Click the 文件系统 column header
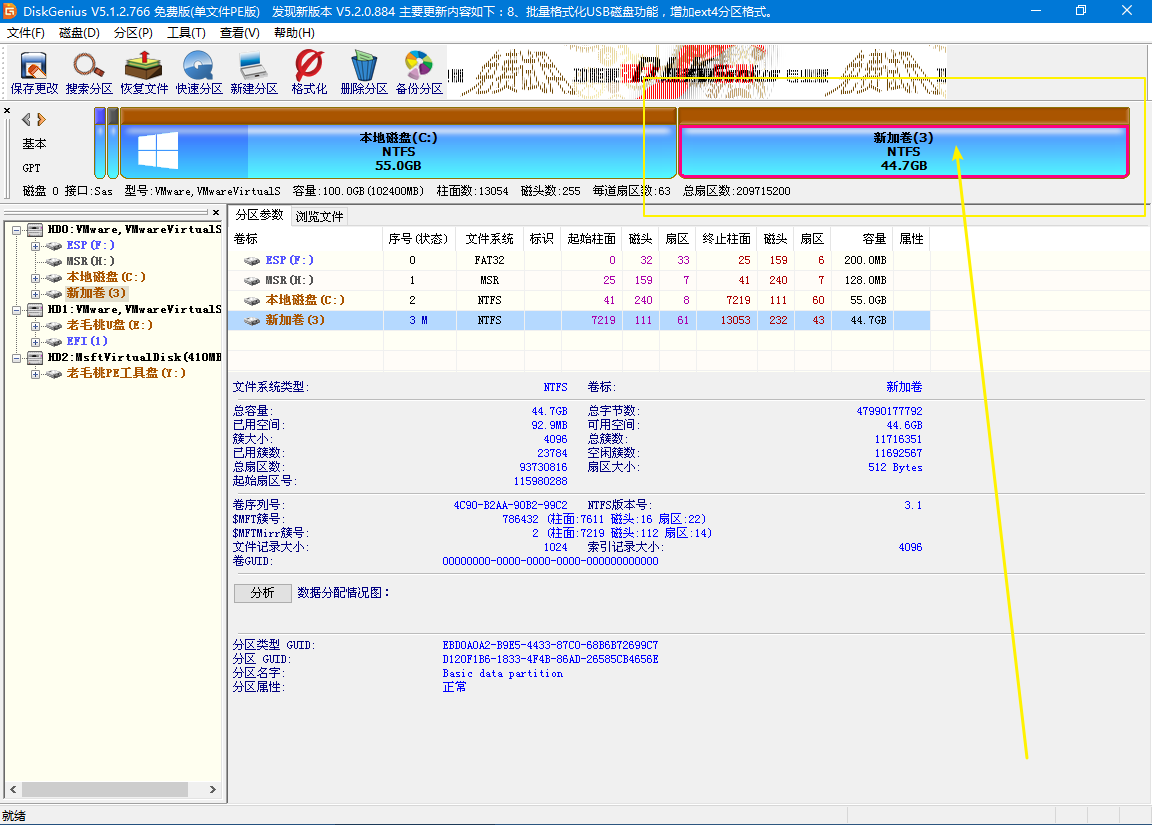The height and width of the screenshot is (825, 1152). (490, 239)
